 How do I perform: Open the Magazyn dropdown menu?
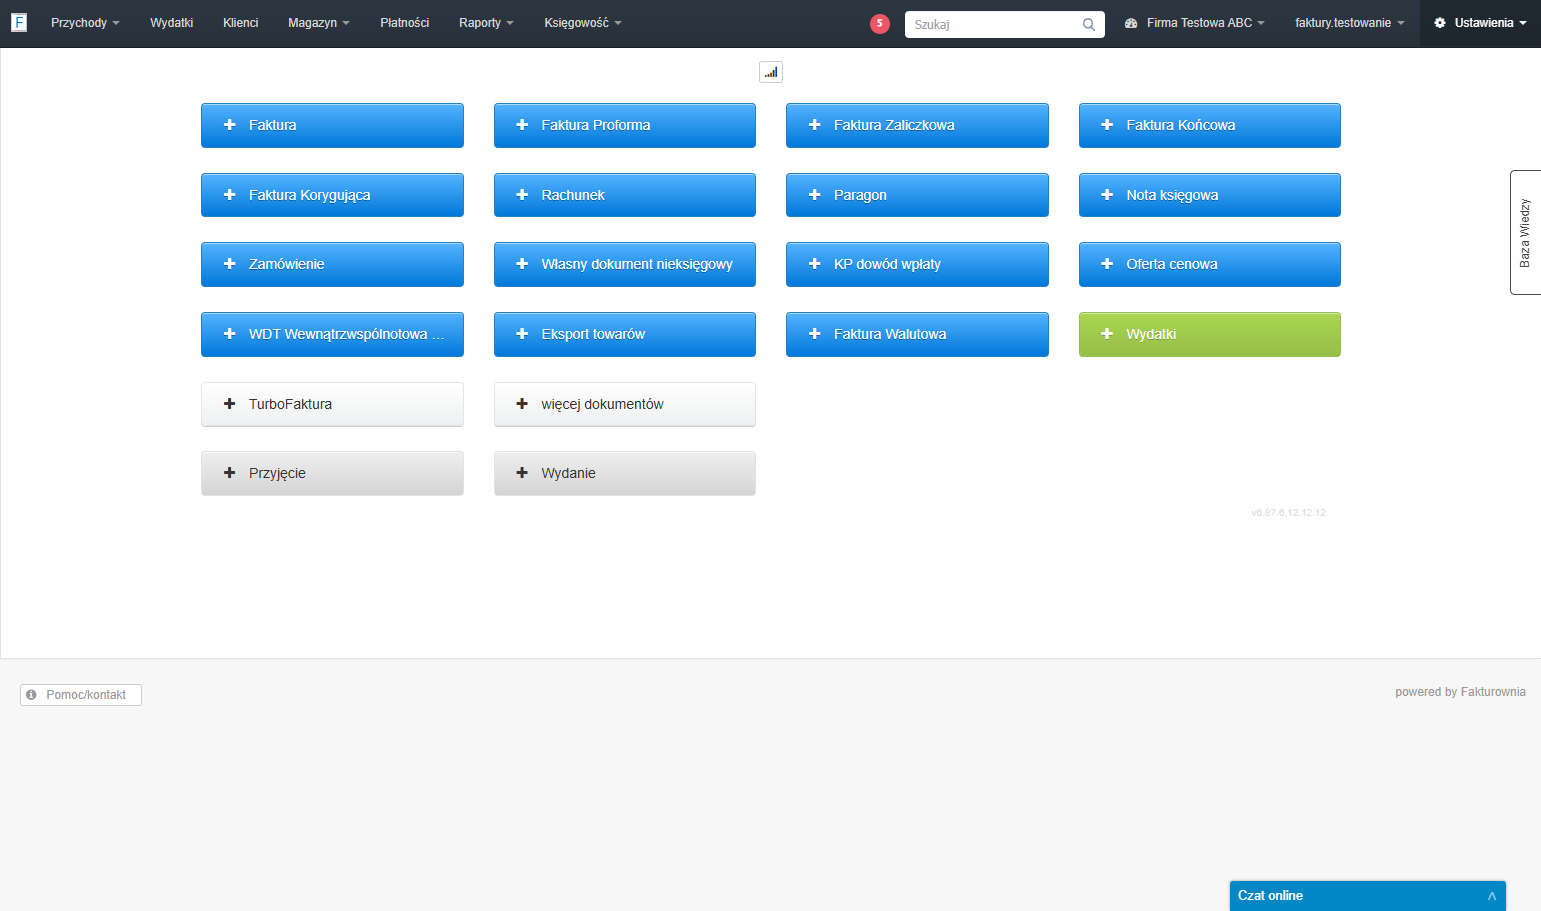319,23
